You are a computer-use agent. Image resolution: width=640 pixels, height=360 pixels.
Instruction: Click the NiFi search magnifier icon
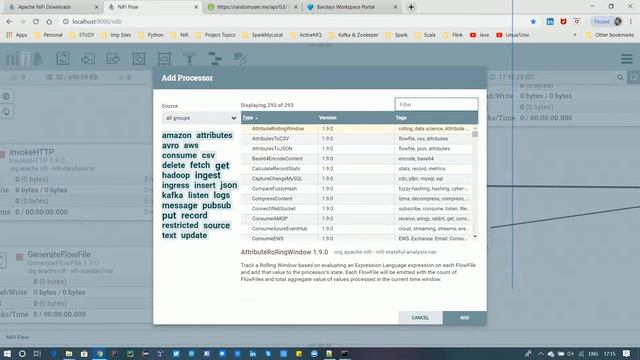(x=620, y=77)
